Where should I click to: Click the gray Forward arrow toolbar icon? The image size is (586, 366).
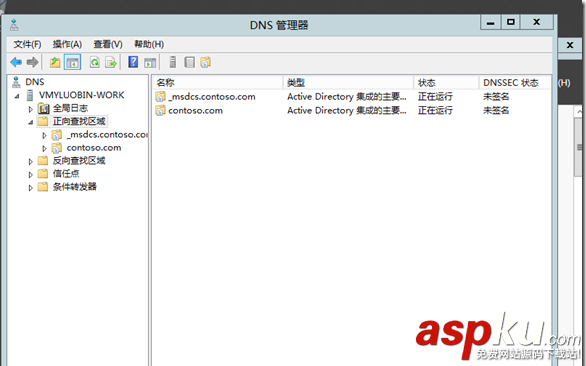pyautogui.click(x=33, y=62)
